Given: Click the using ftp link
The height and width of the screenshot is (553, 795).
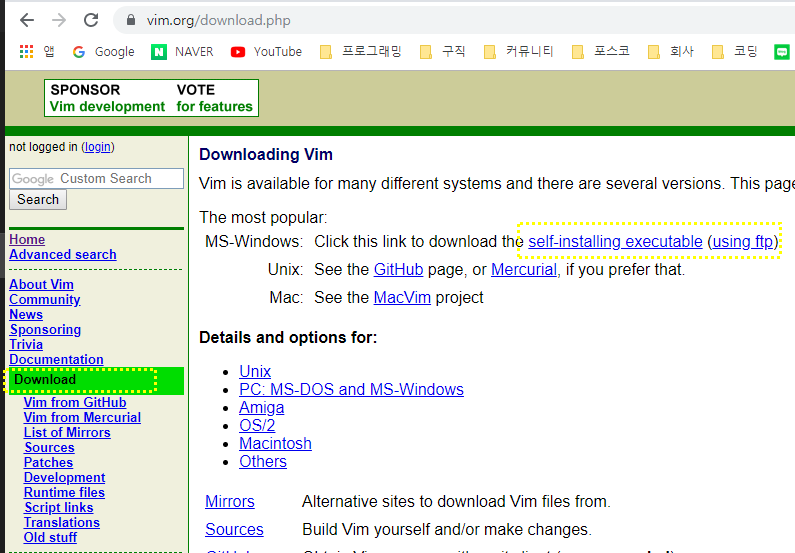Looking at the screenshot, I should [x=743, y=242].
